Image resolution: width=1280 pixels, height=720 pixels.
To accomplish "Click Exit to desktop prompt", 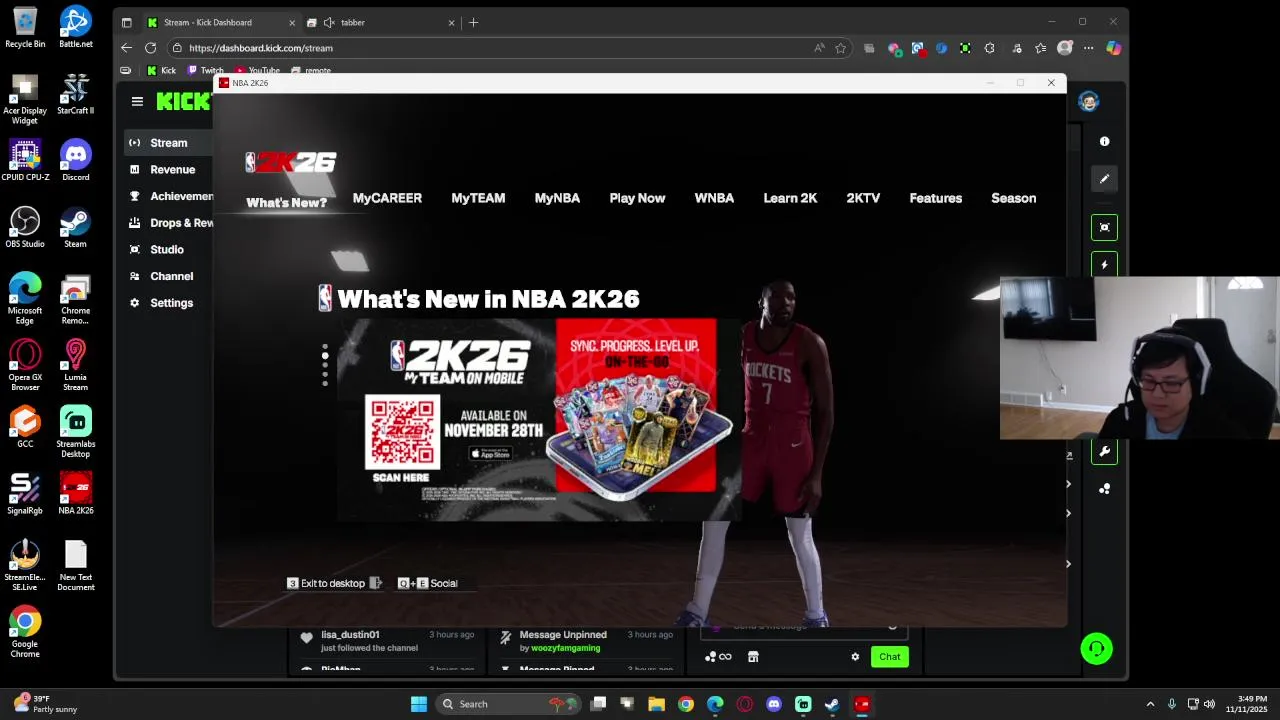I will (x=334, y=583).
